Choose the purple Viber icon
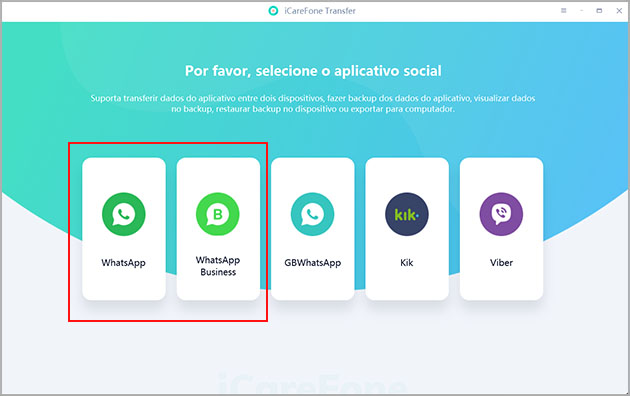Image resolution: width=630 pixels, height=396 pixels. tap(501, 214)
